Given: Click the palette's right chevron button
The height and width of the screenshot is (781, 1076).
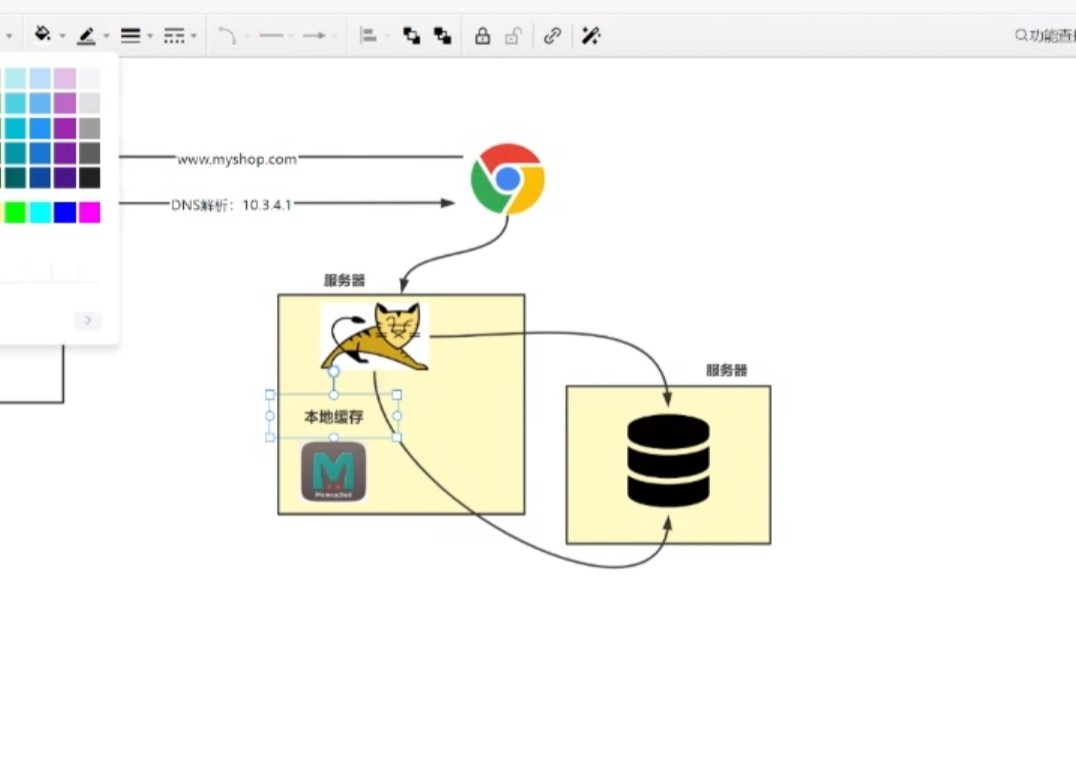Looking at the screenshot, I should pos(88,320).
